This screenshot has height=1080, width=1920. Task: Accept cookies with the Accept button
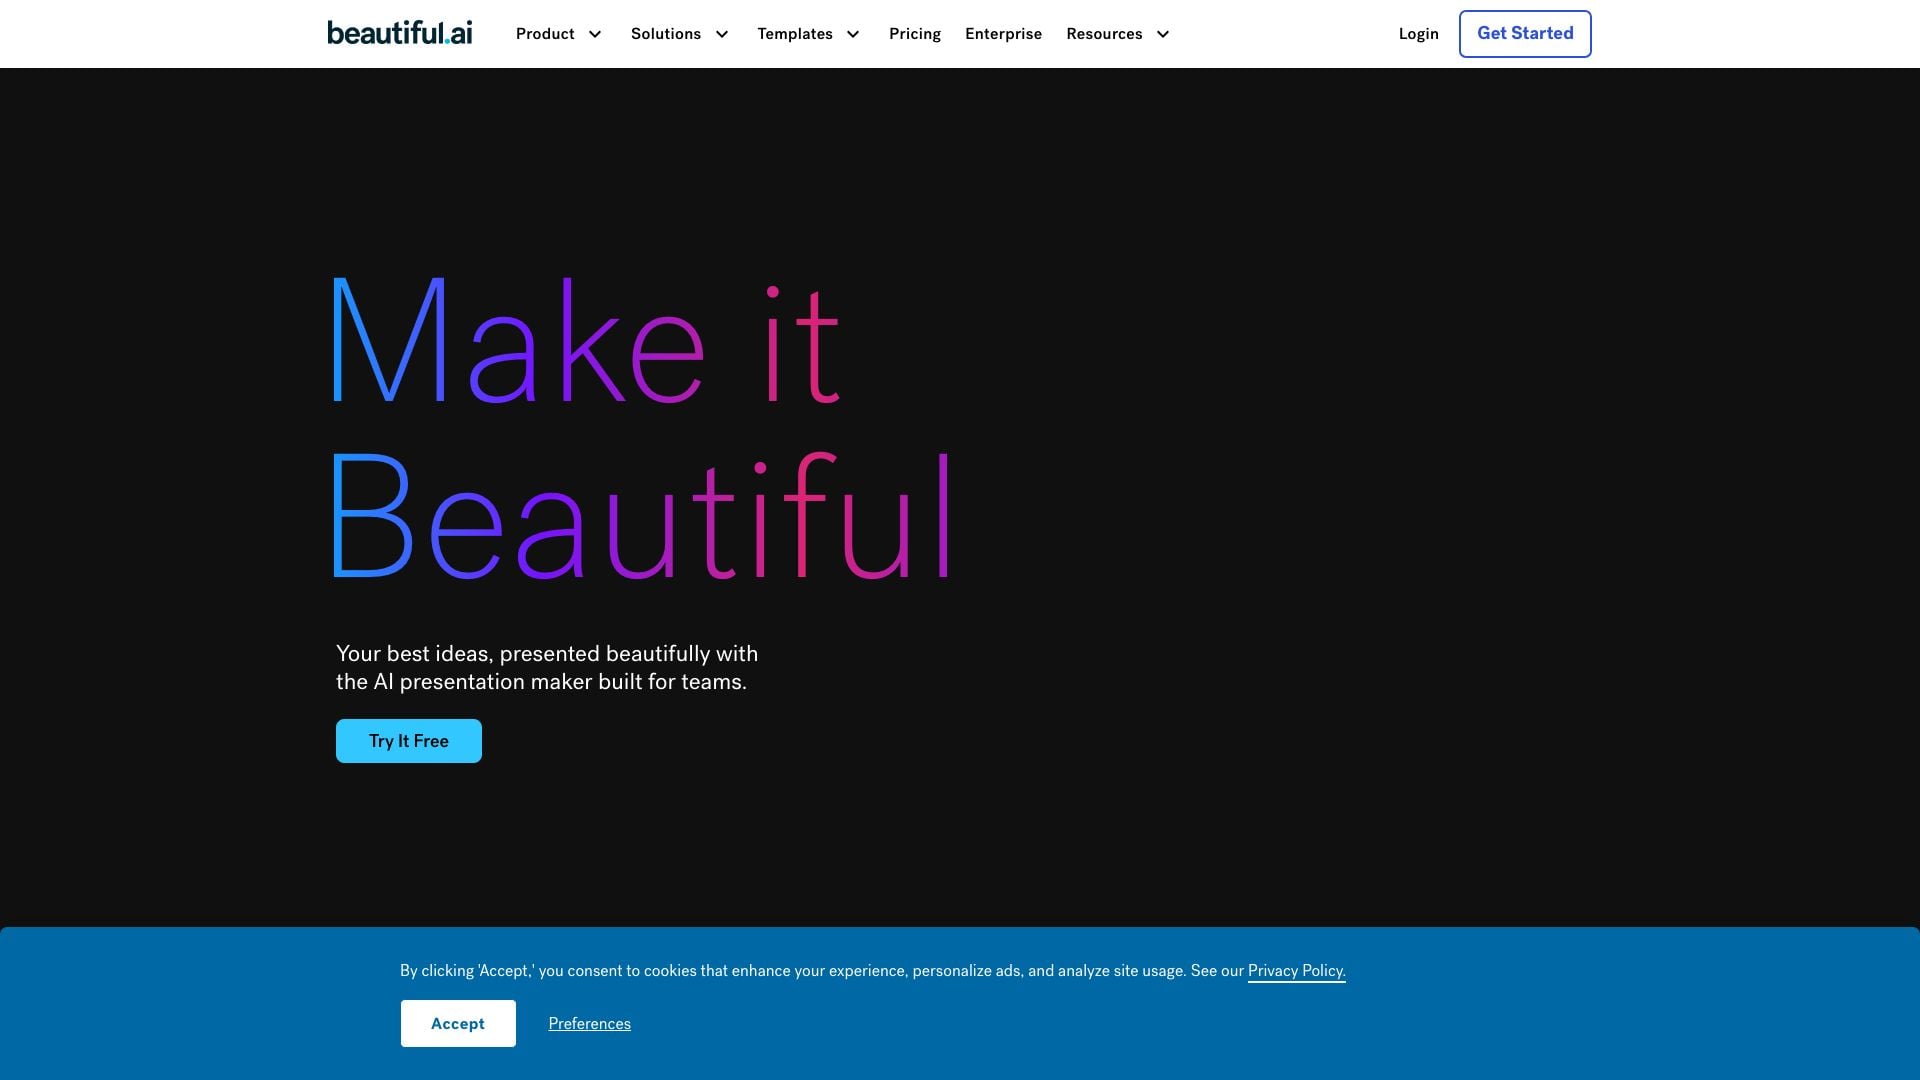pyautogui.click(x=458, y=1023)
